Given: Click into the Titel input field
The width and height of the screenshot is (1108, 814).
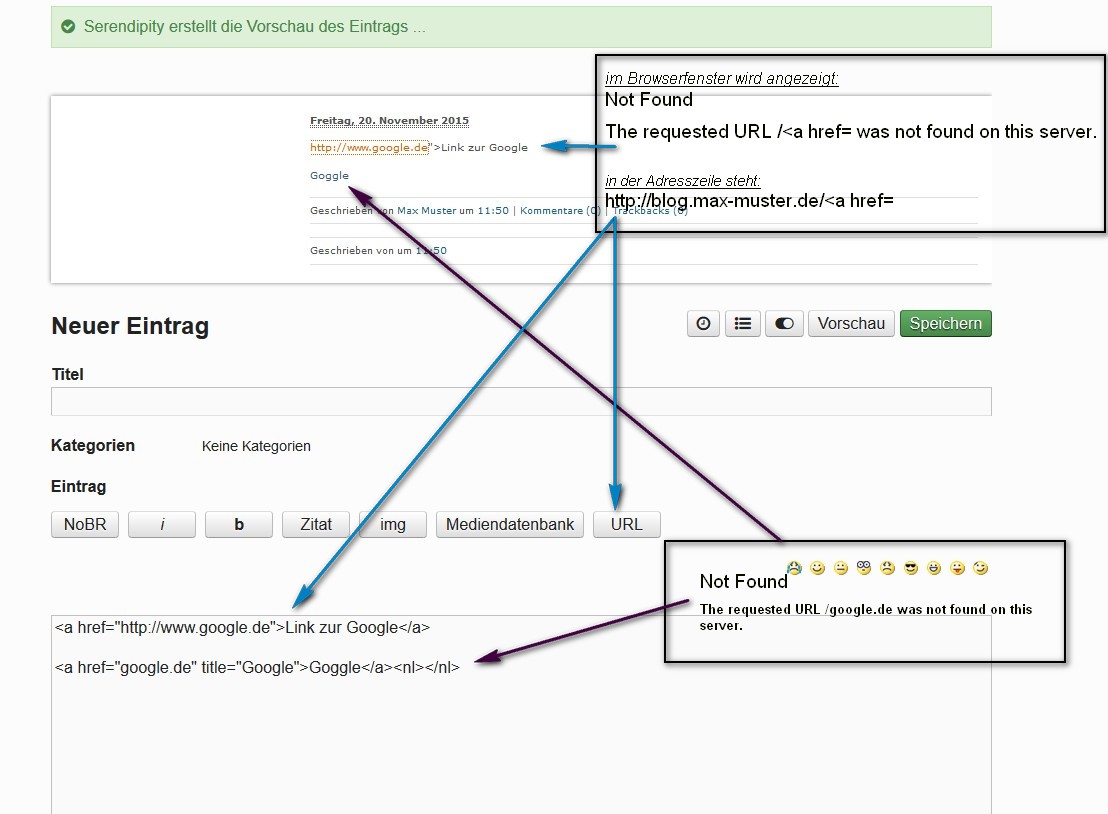Looking at the screenshot, I should (520, 401).
